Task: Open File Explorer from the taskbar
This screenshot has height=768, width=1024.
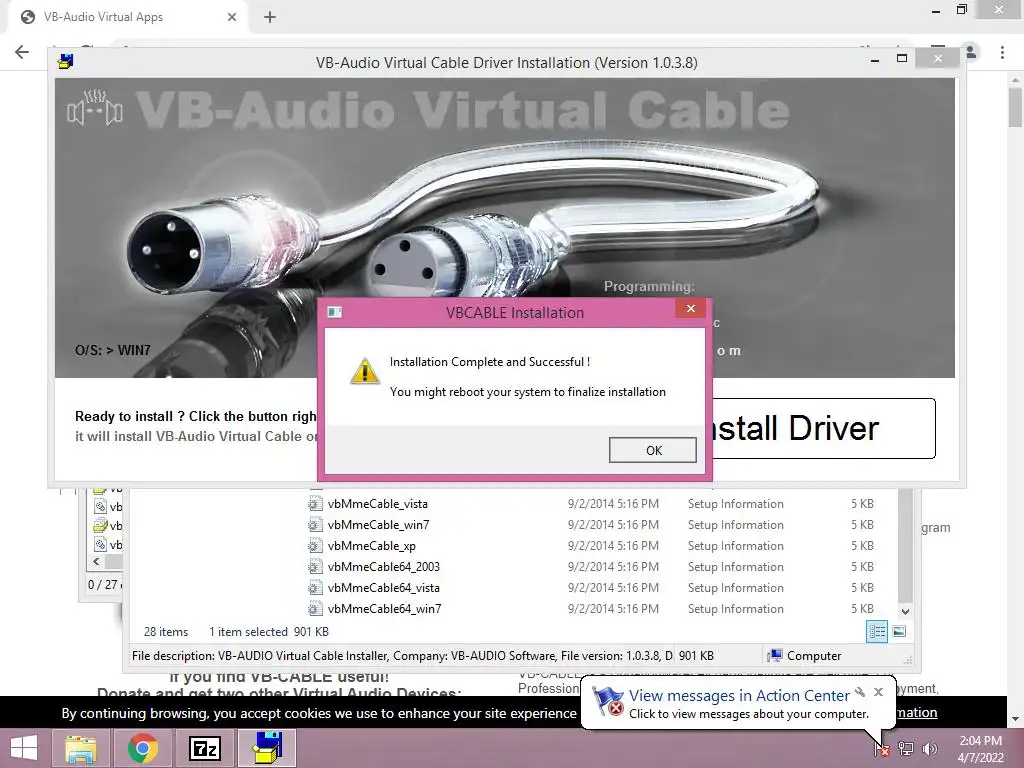Action: [x=80, y=748]
